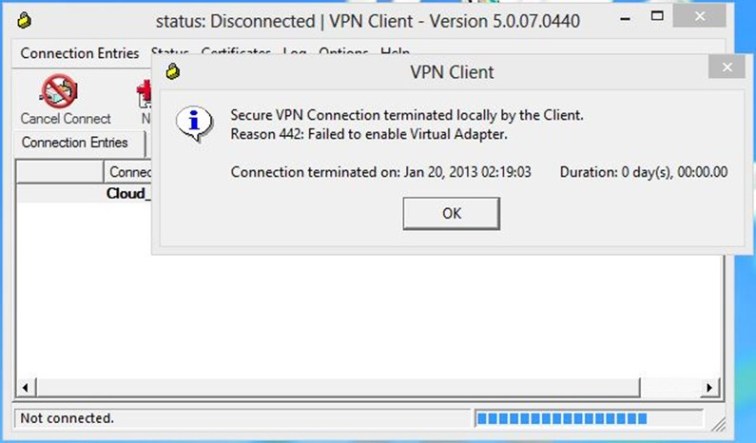
Task: Click the horizontal scrollbar left arrow
Action: [x=25, y=386]
